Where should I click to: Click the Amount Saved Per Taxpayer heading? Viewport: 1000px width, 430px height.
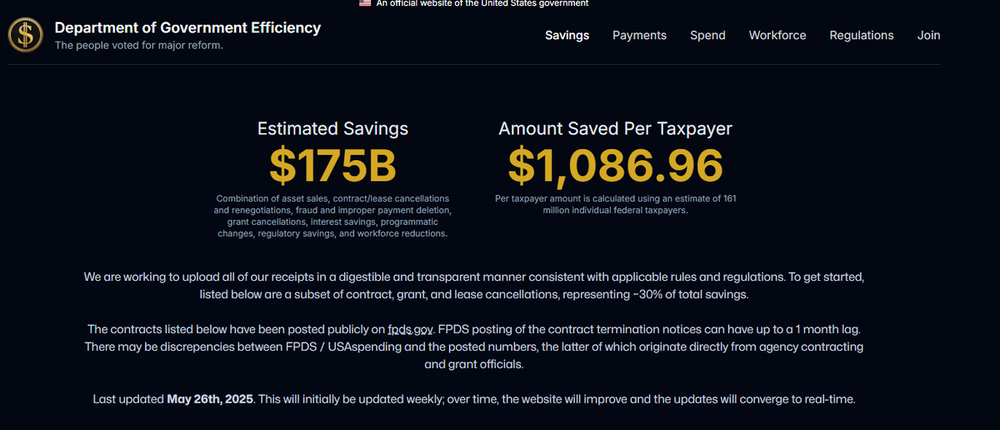(x=615, y=128)
